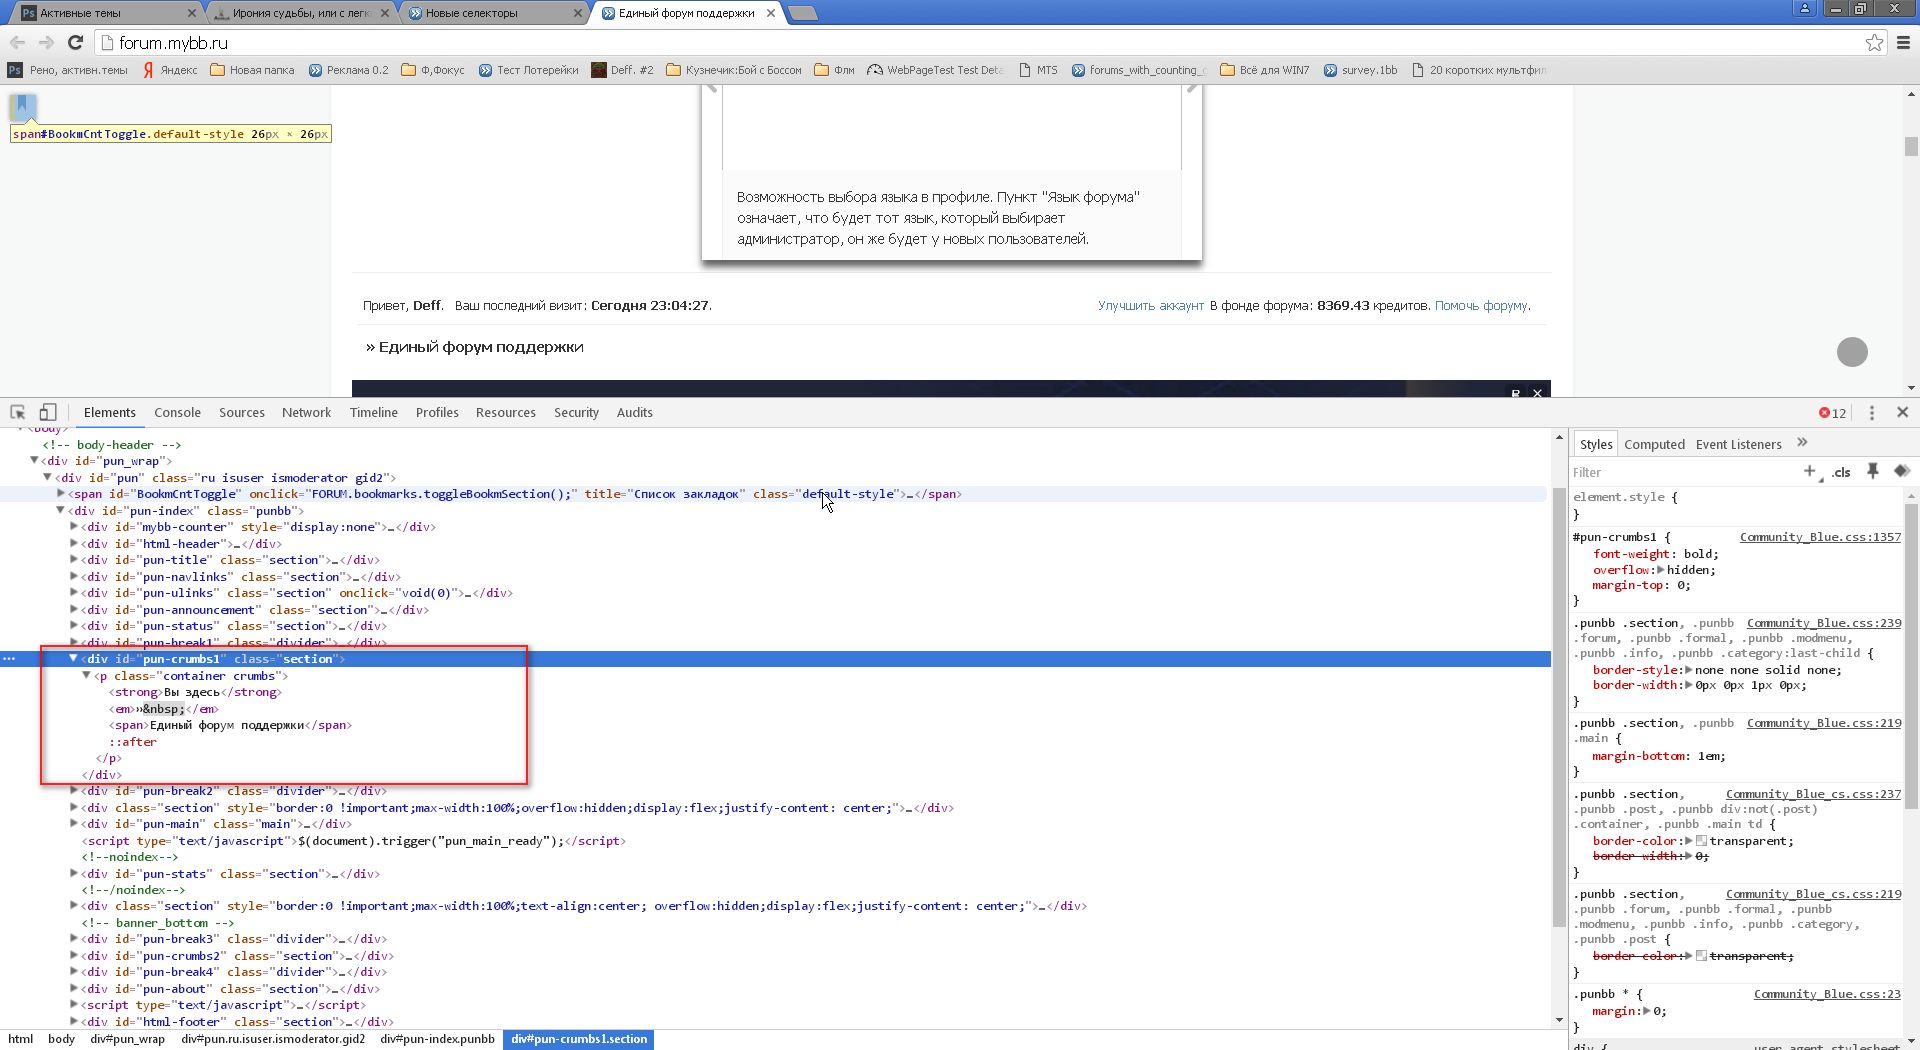This screenshot has width=1920, height=1050.
Task: Collapse the div#pun-crumbs1 node
Action: 74,658
